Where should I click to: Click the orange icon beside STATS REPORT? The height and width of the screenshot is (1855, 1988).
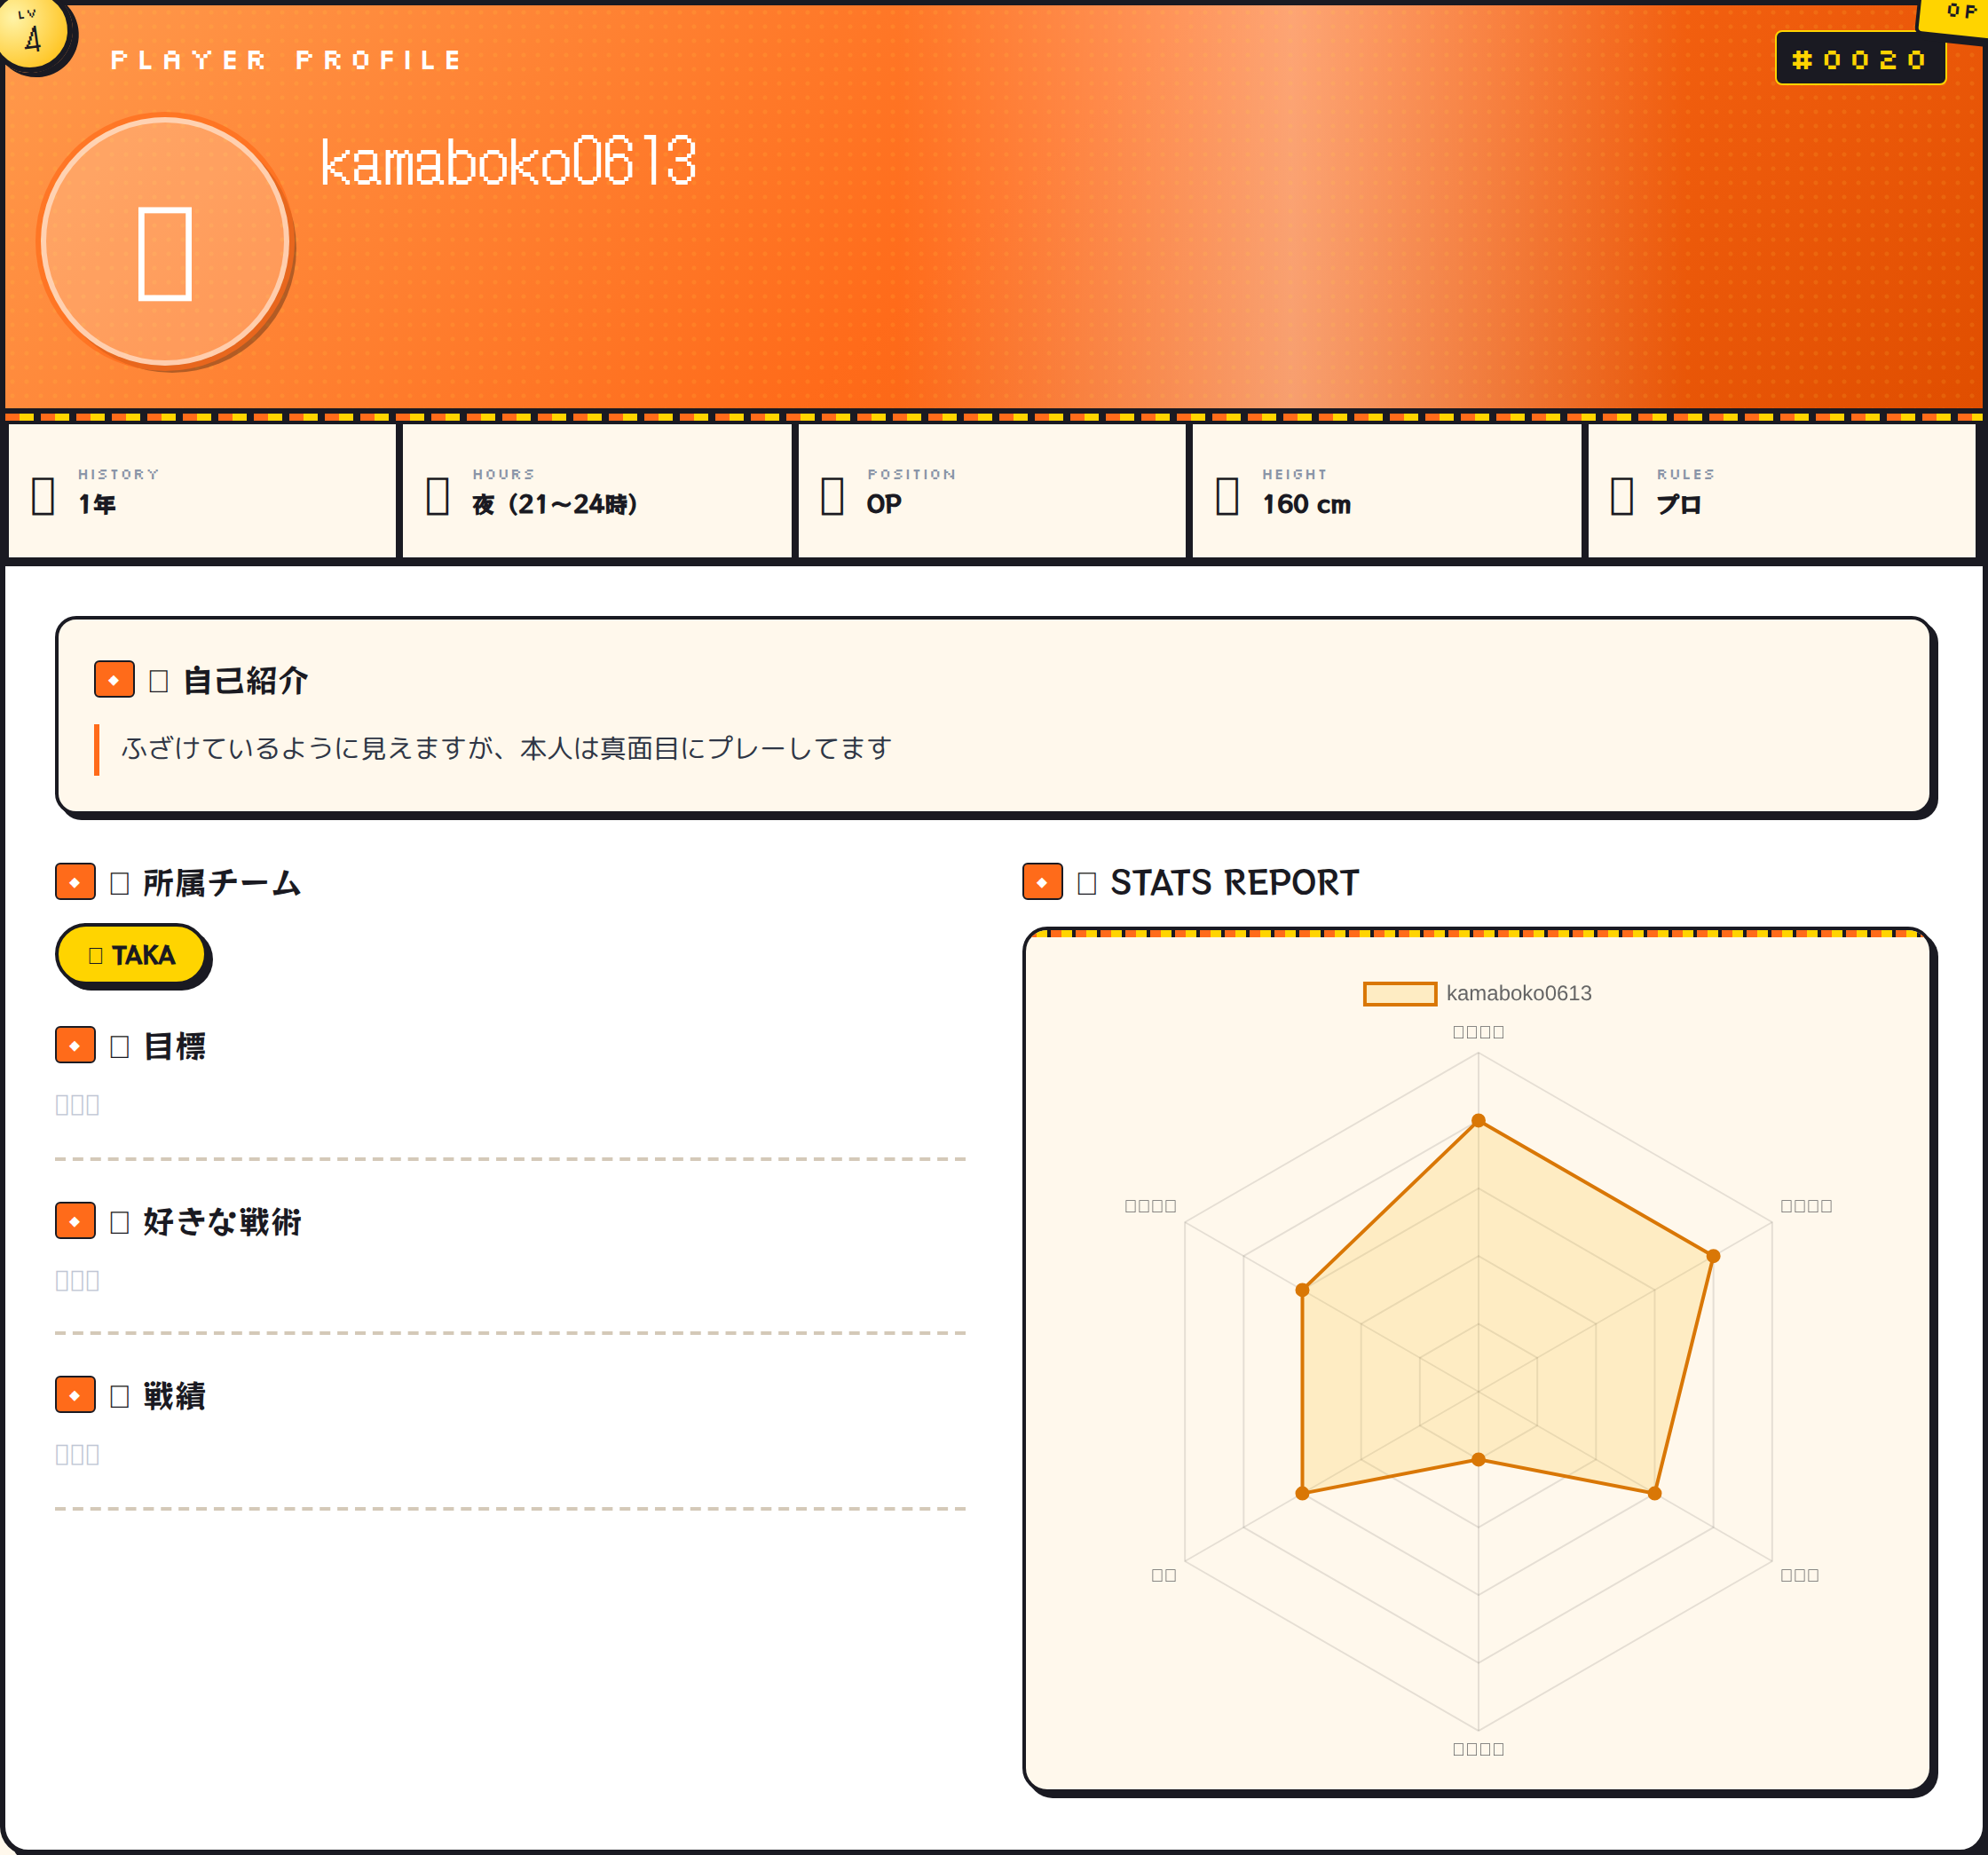coord(1042,881)
